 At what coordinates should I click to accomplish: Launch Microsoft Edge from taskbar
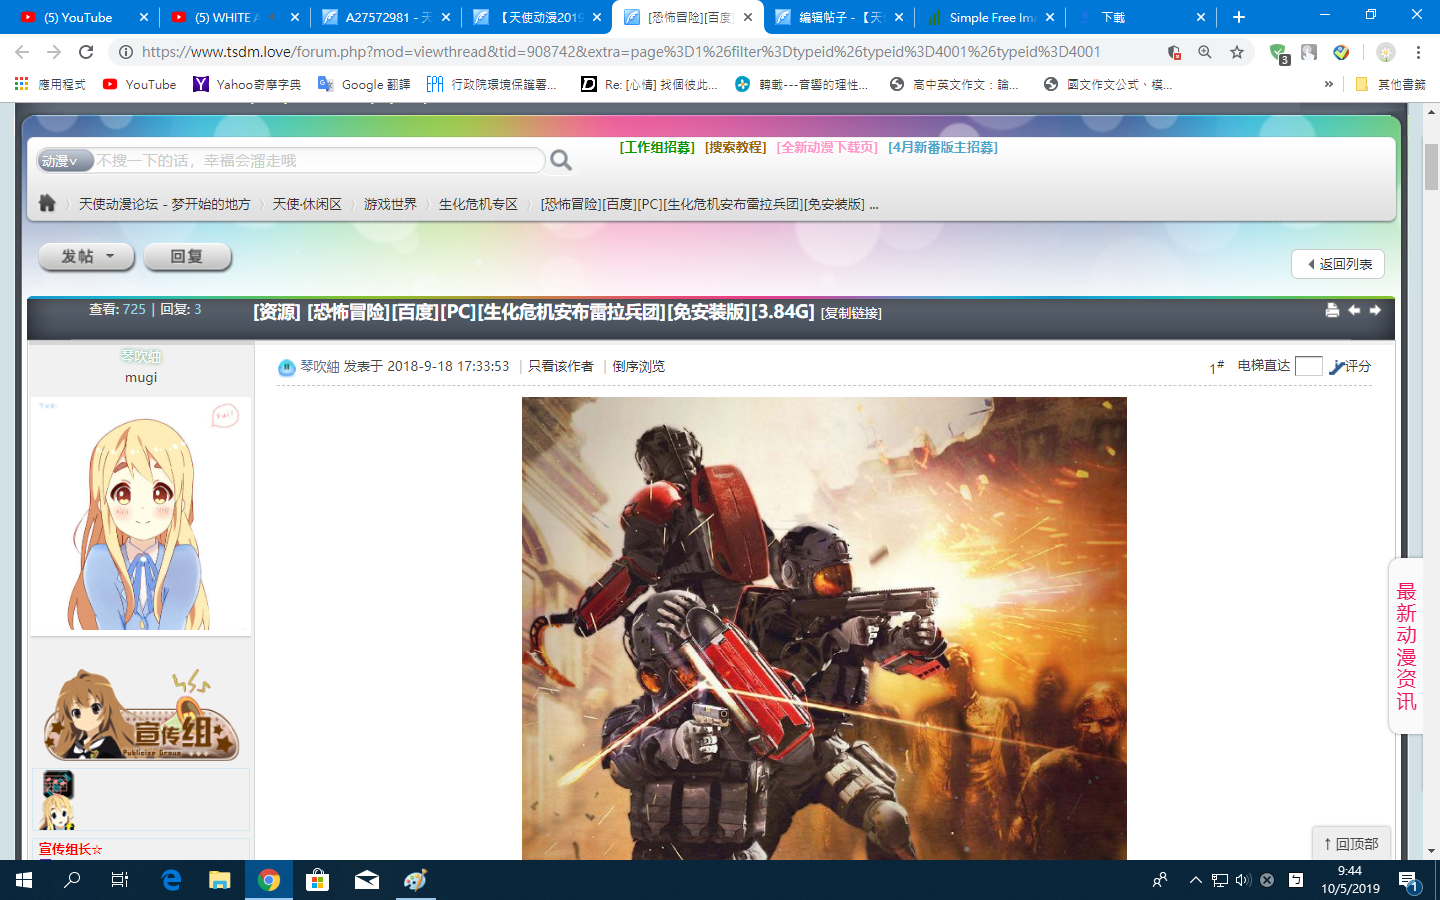tap(171, 880)
